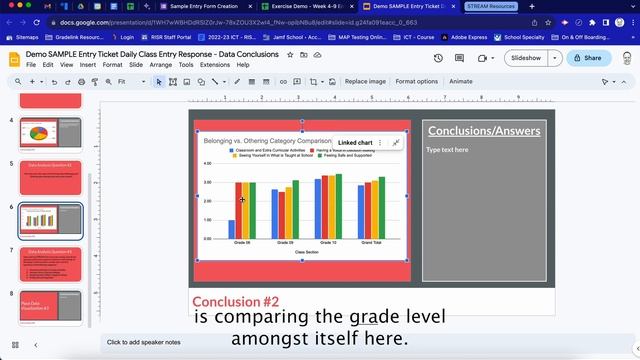The width and height of the screenshot is (640, 360).
Task: Click the zoom magnifier tool
Action: [109, 82]
